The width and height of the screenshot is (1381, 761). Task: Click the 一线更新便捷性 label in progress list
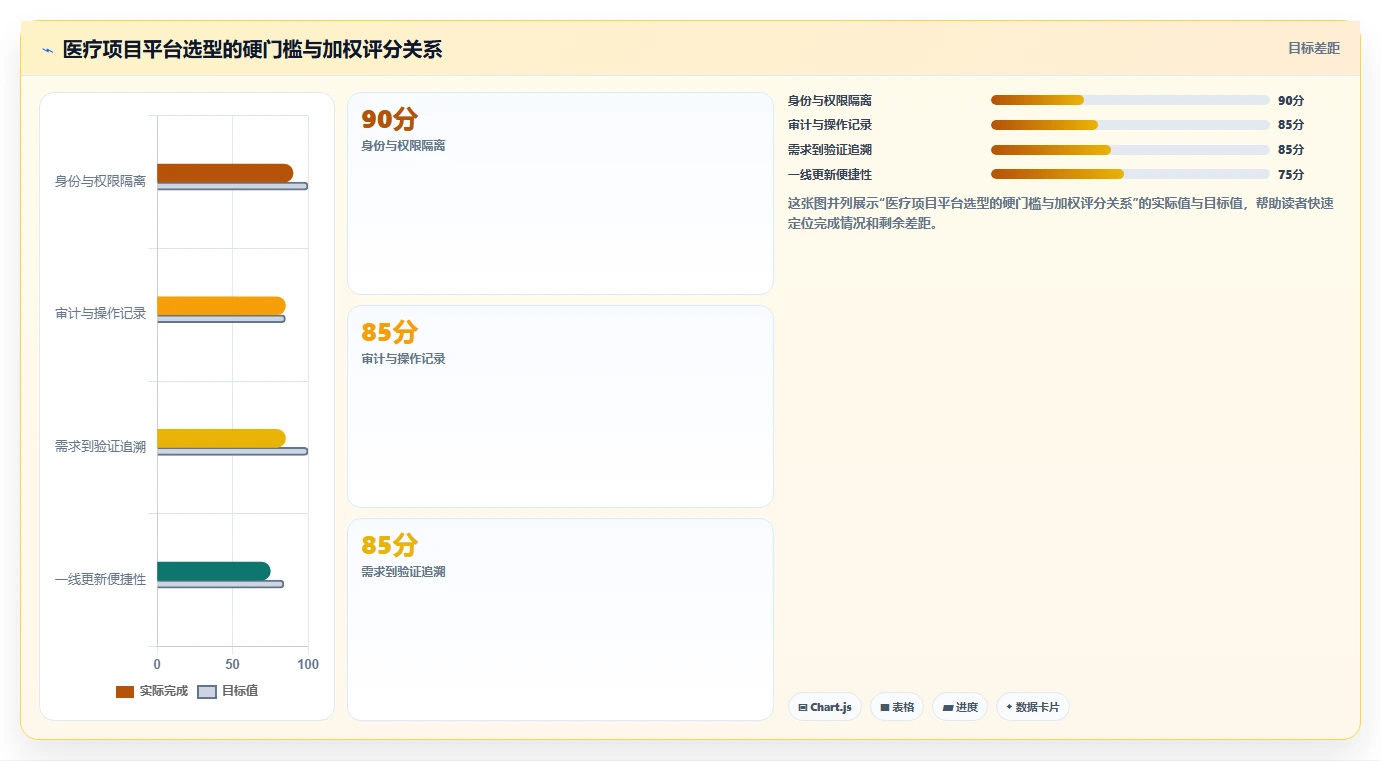pyautogui.click(x=830, y=174)
